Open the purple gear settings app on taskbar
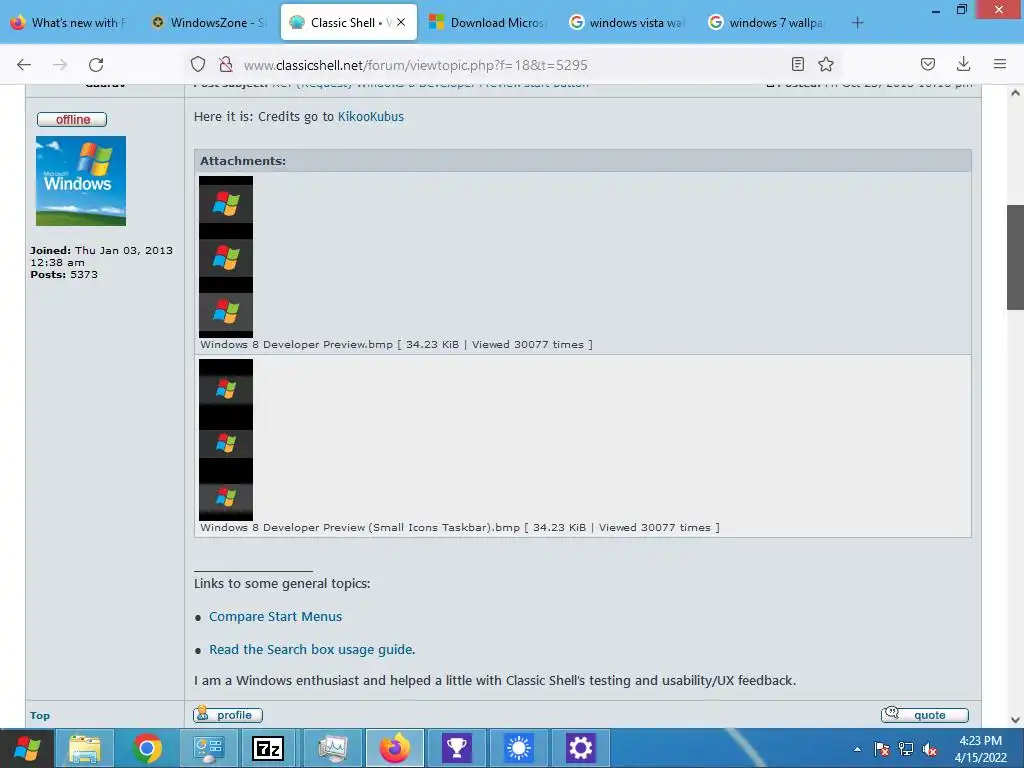 point(581,748)
